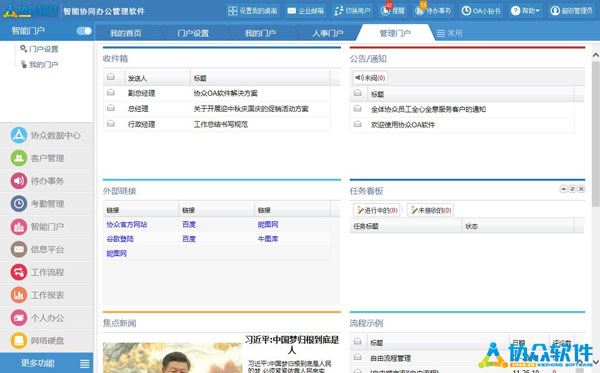Open message 关于开展迎中秋庆国庆的促销活动方案
The image size is (600, 373).
click(x=251, y=109)
